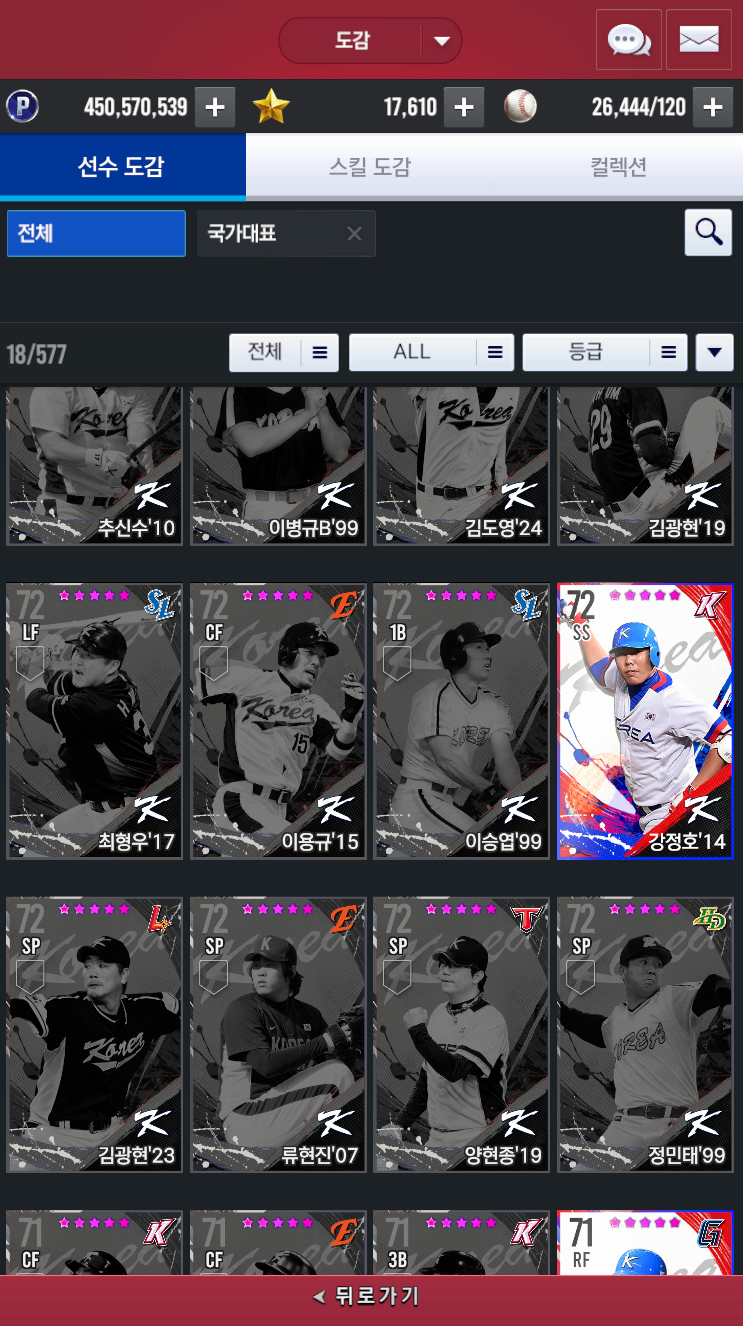
Task: Toggle the sort direction triangle button
Action: point(714,352)
